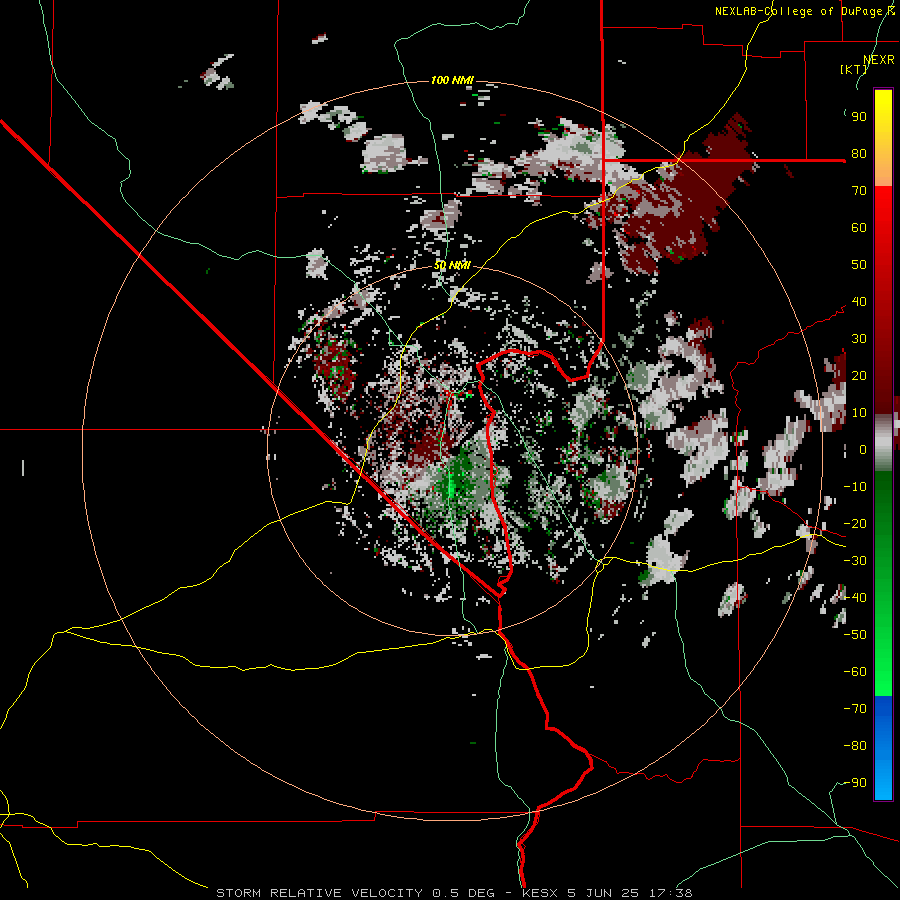Click the -90 value on the velocity scale
Screen dimensions: 900x900
[x=855, y=783]
